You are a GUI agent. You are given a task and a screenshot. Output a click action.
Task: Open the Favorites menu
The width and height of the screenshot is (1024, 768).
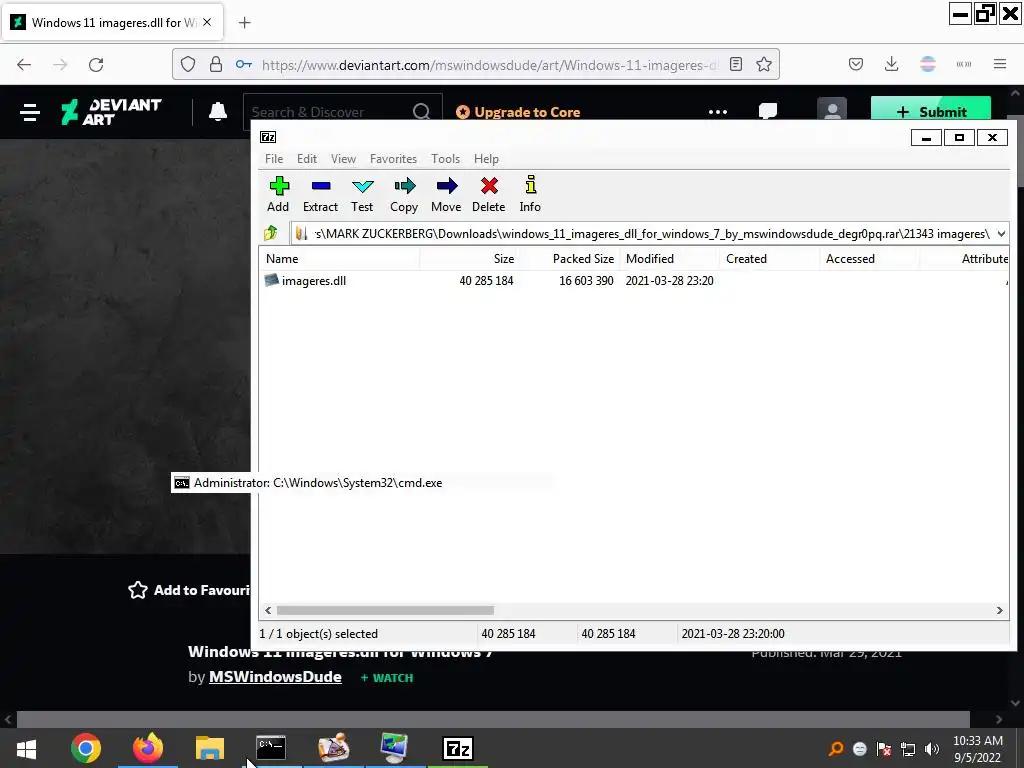(x=393, y=159)
